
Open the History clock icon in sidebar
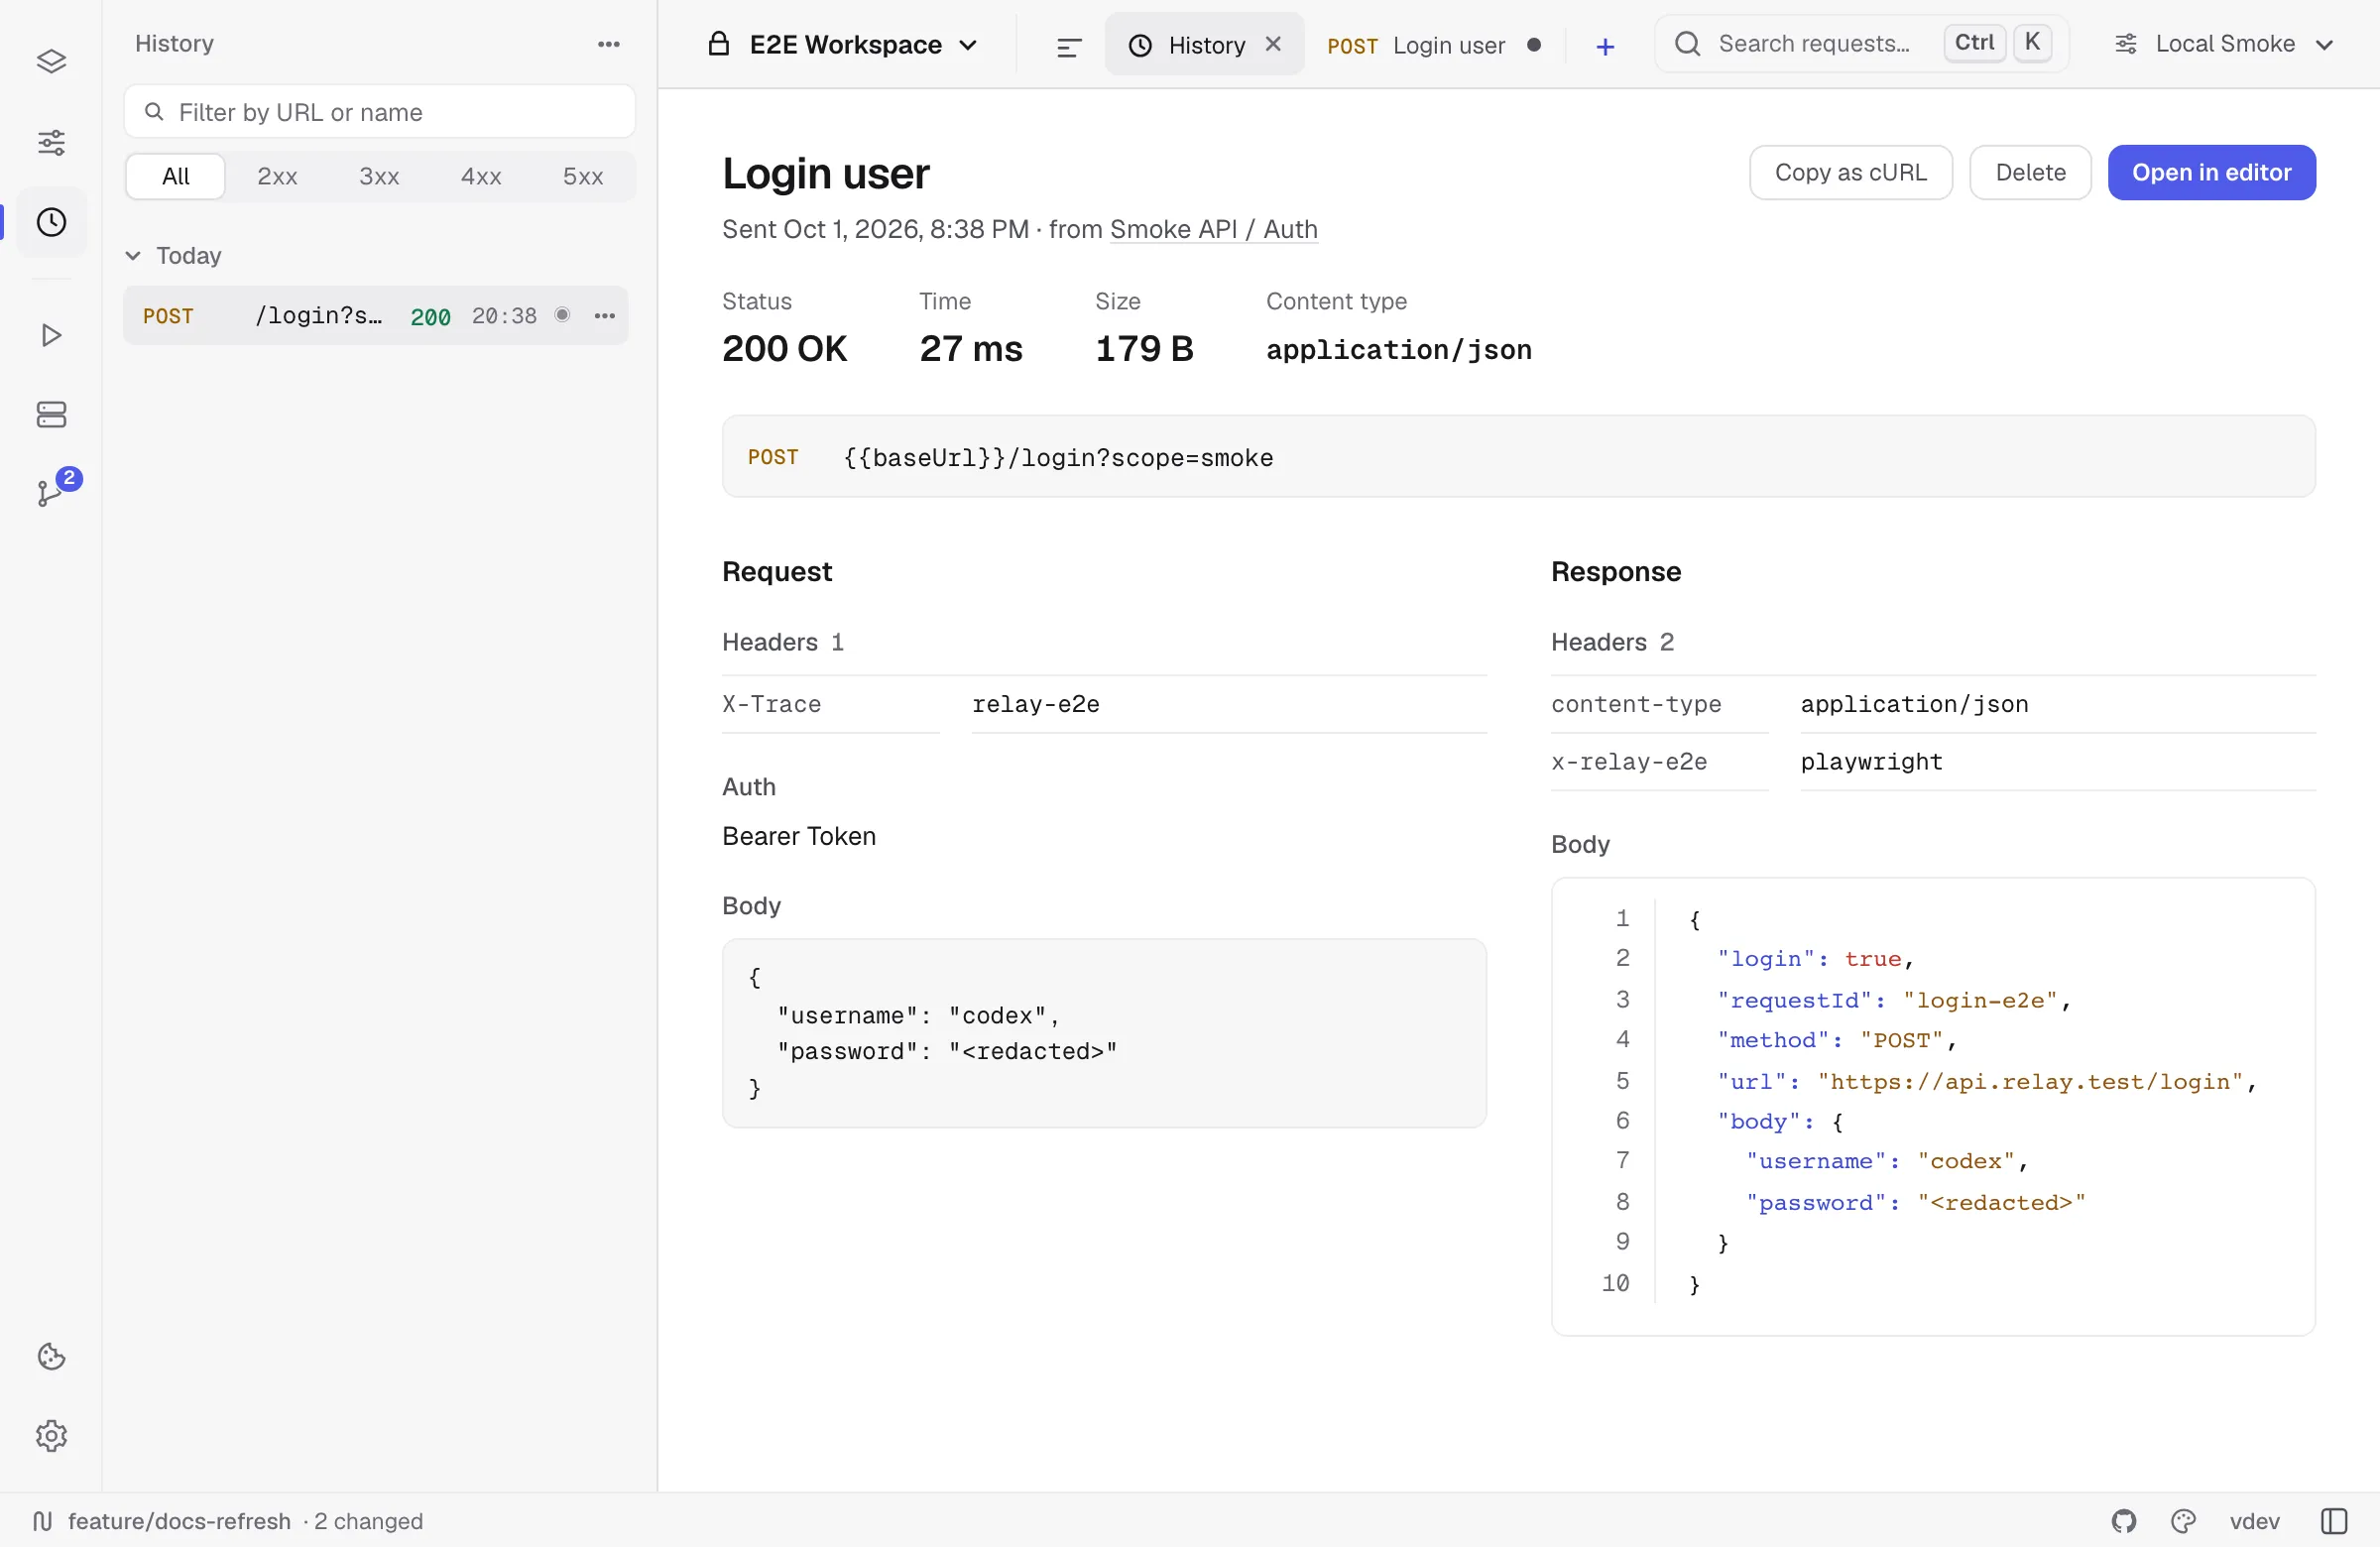[x=51, y=222]
